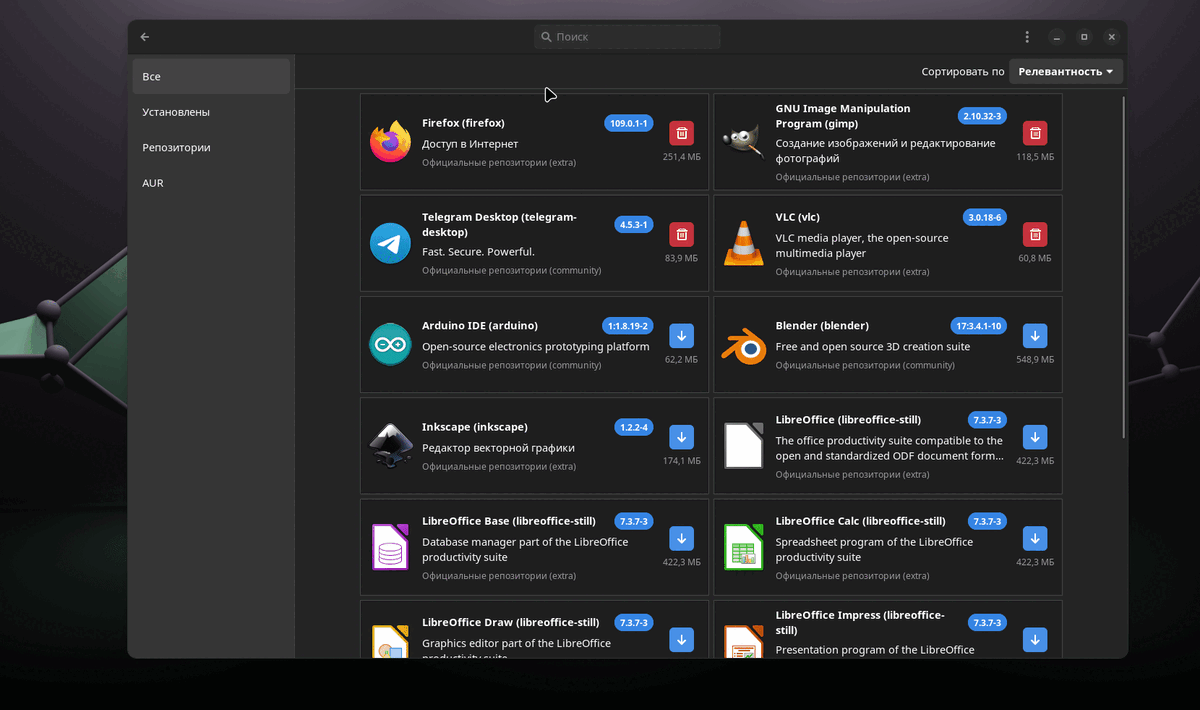Click Inkscape version badge 1.2.2-4

click(634, 427)
